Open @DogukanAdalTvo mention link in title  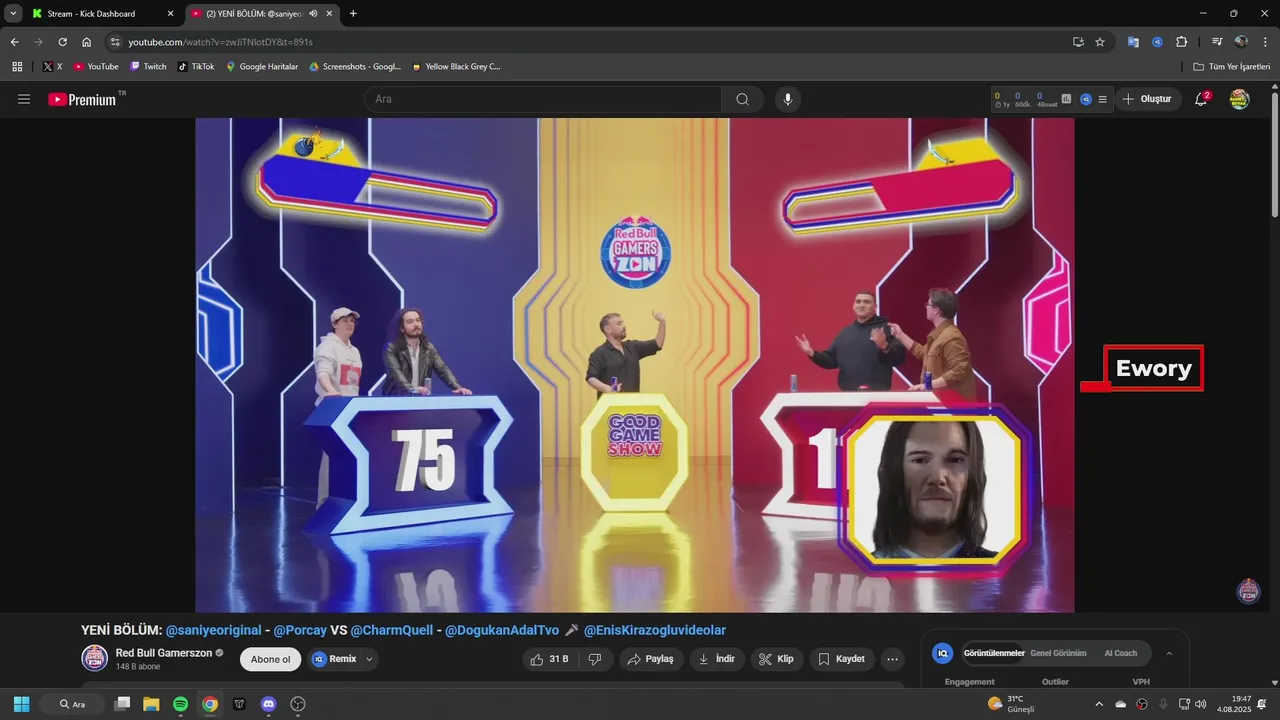pyautogui.click(x=502, y=630)
